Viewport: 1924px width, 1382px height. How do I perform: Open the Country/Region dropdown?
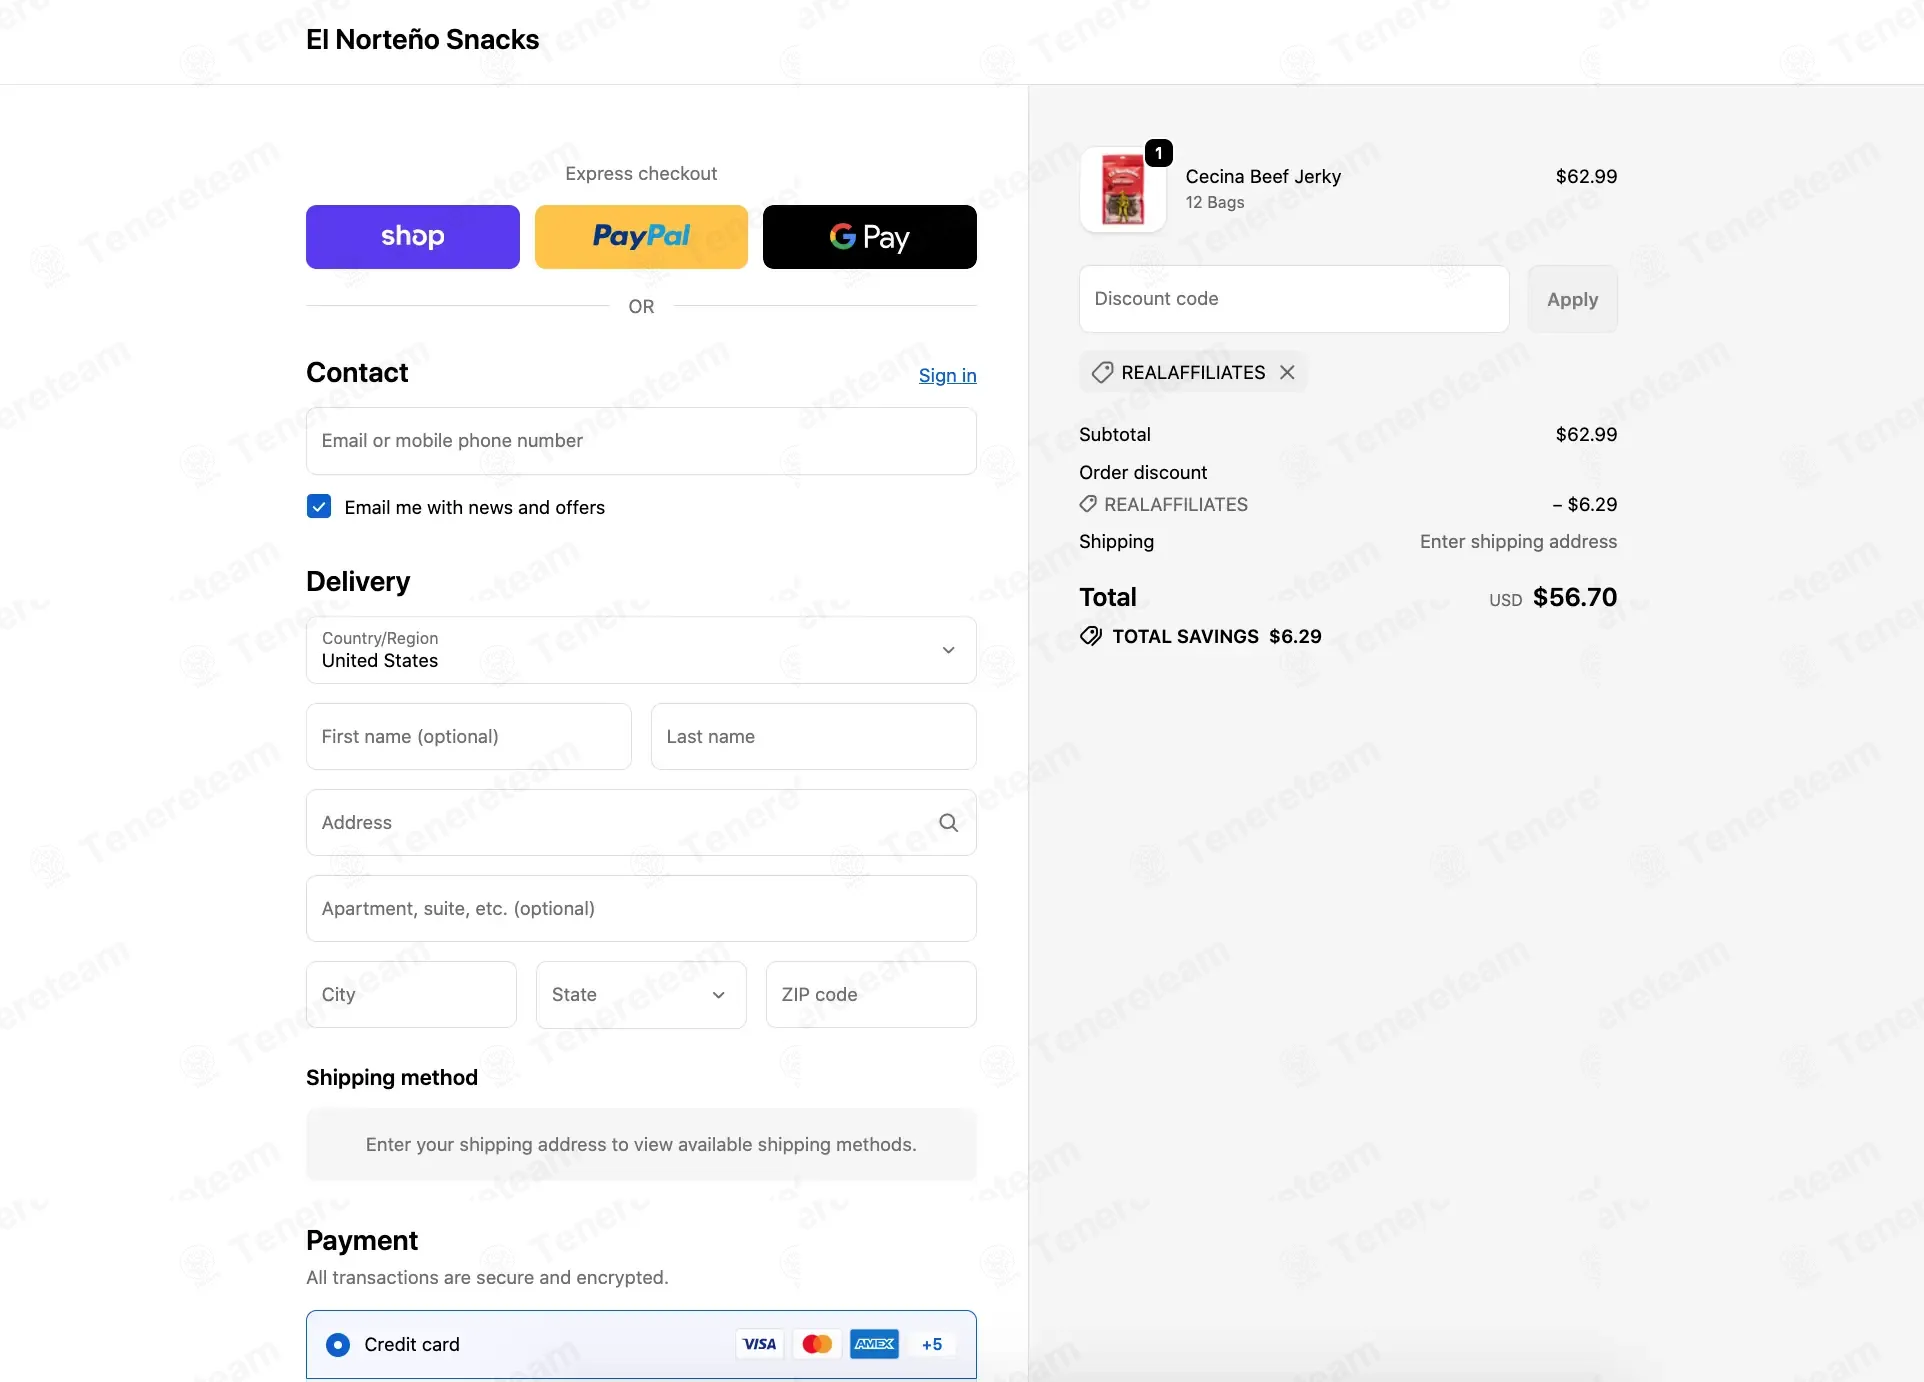pos(641,650)
